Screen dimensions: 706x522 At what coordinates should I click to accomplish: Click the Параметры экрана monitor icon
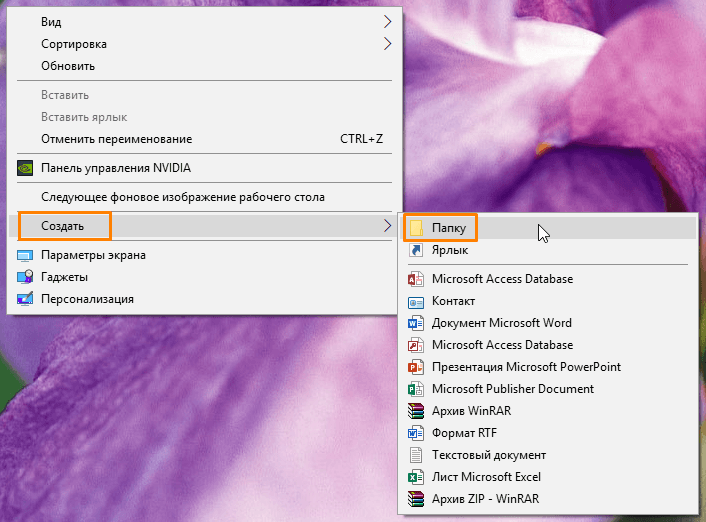[25, 256]
